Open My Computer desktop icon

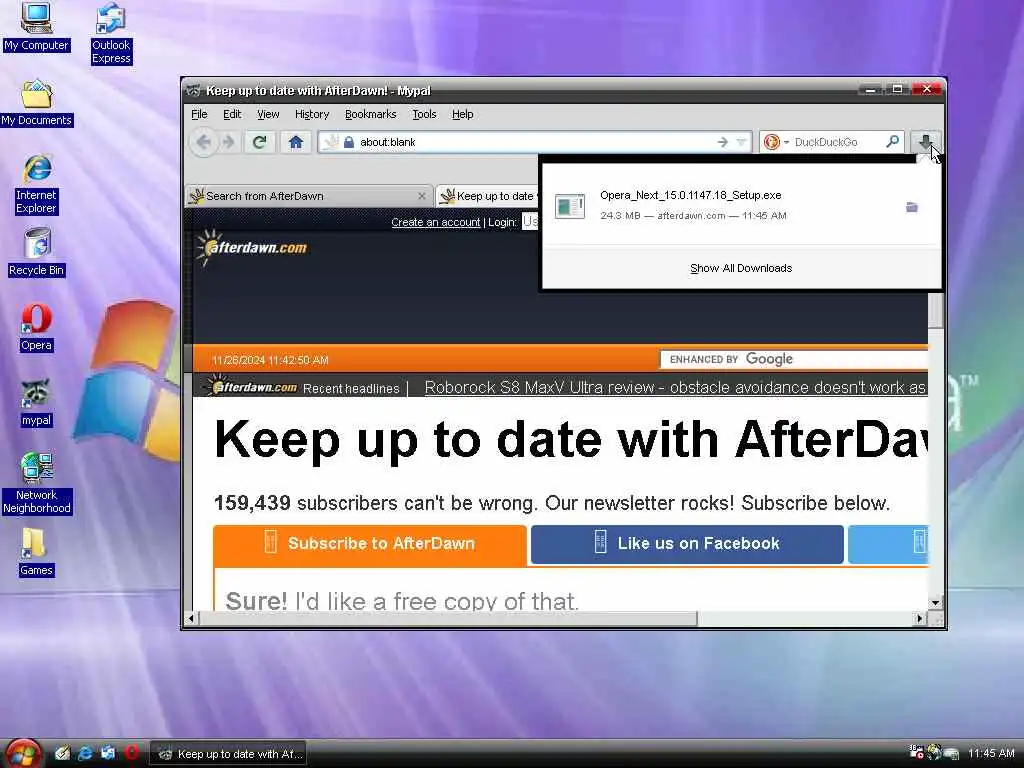tap(36, 27)
